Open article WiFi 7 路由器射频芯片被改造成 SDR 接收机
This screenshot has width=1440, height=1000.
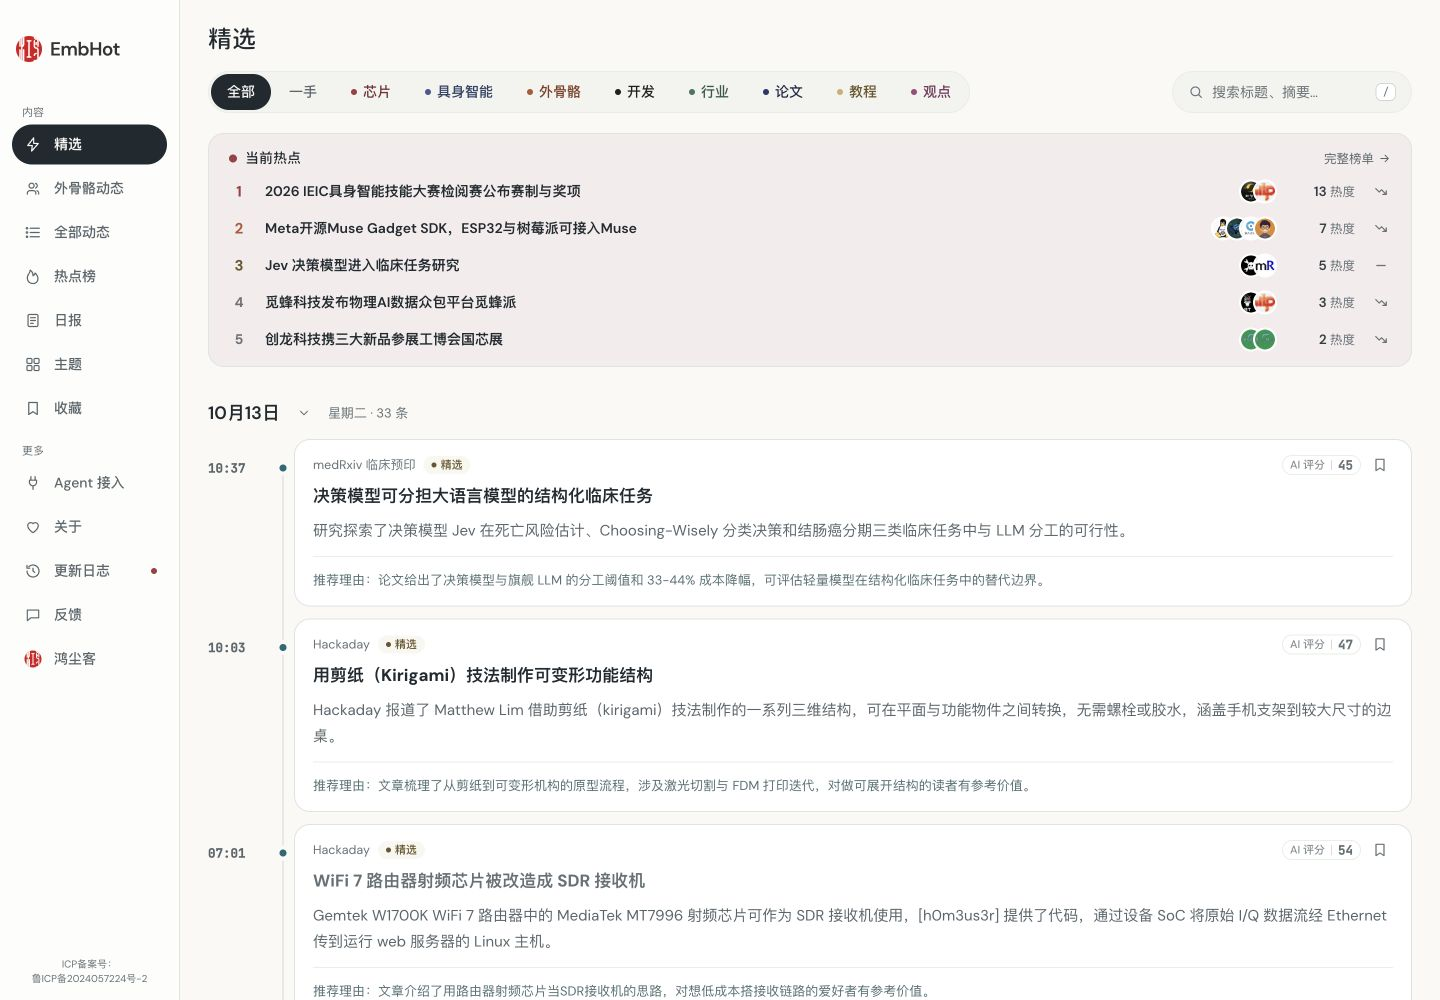pos(479,880)
